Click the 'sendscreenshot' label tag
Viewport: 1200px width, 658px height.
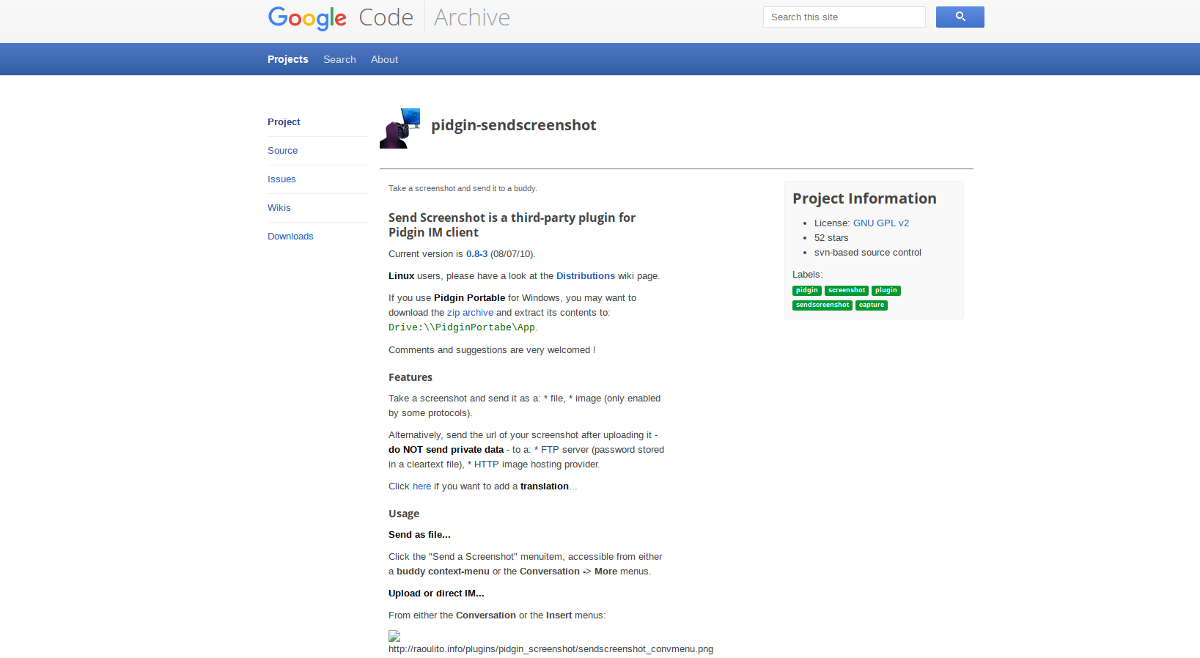[822, 305]
